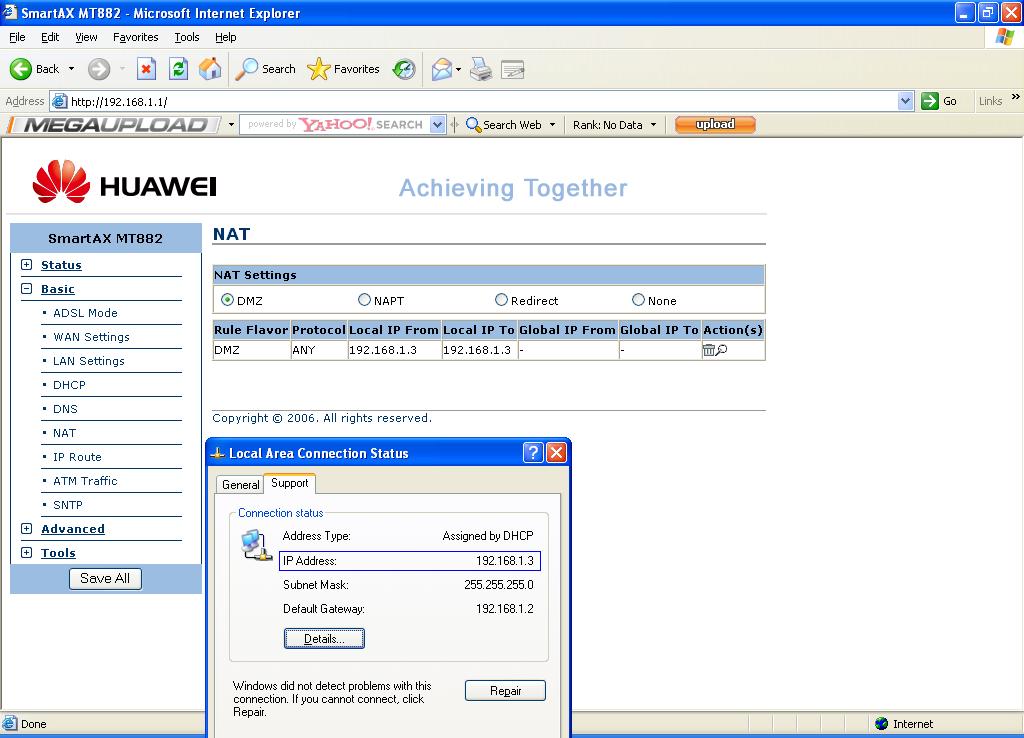
Task: Switch to the General tab
Action: pos(240,484)
